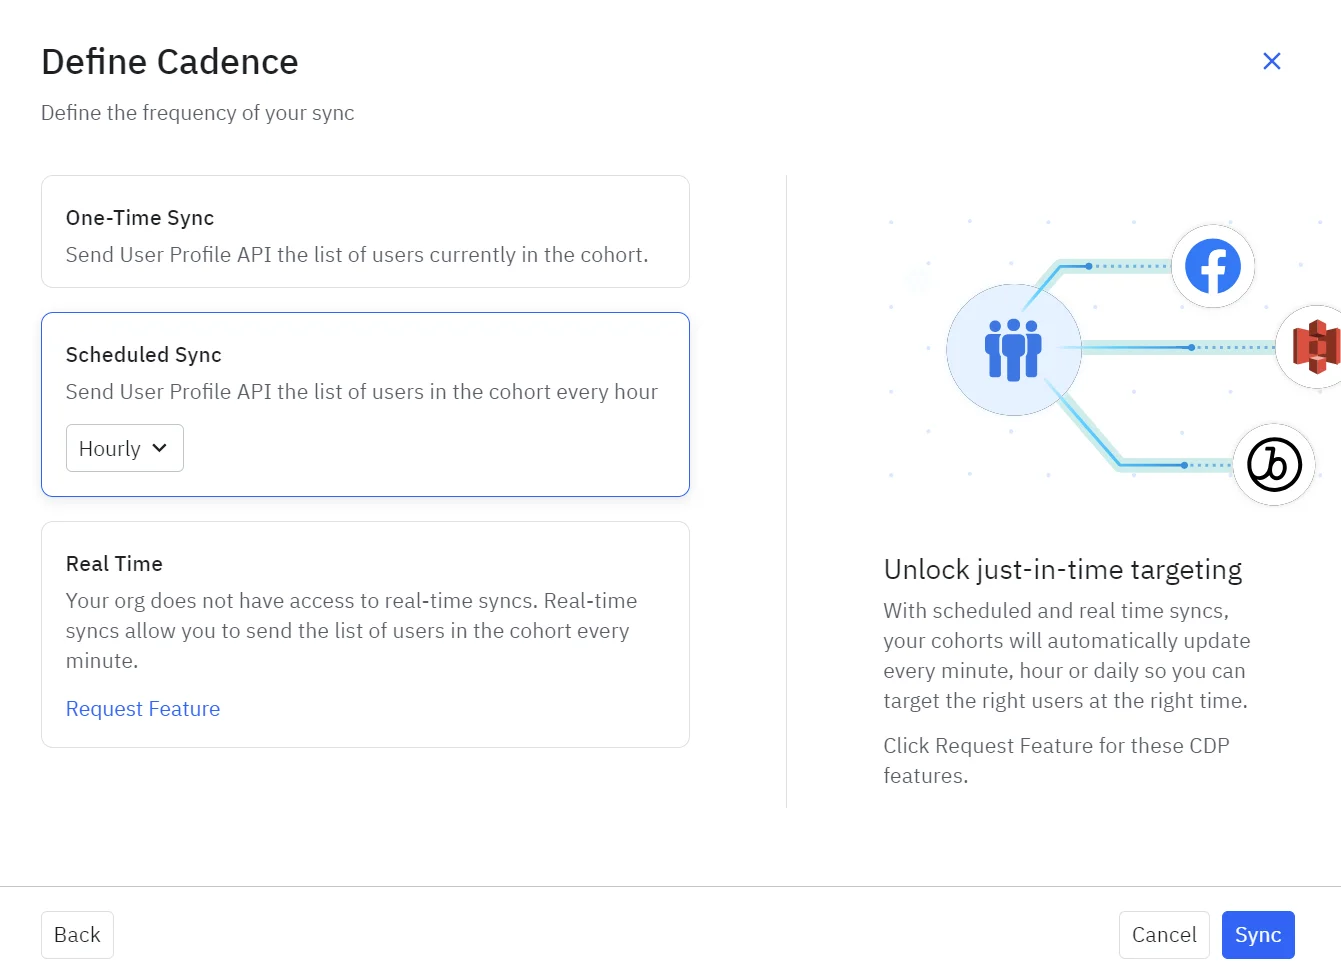Open the Hourly frequency dropdown
Screen dimensions: 1341x978
[x=124, y=448]
